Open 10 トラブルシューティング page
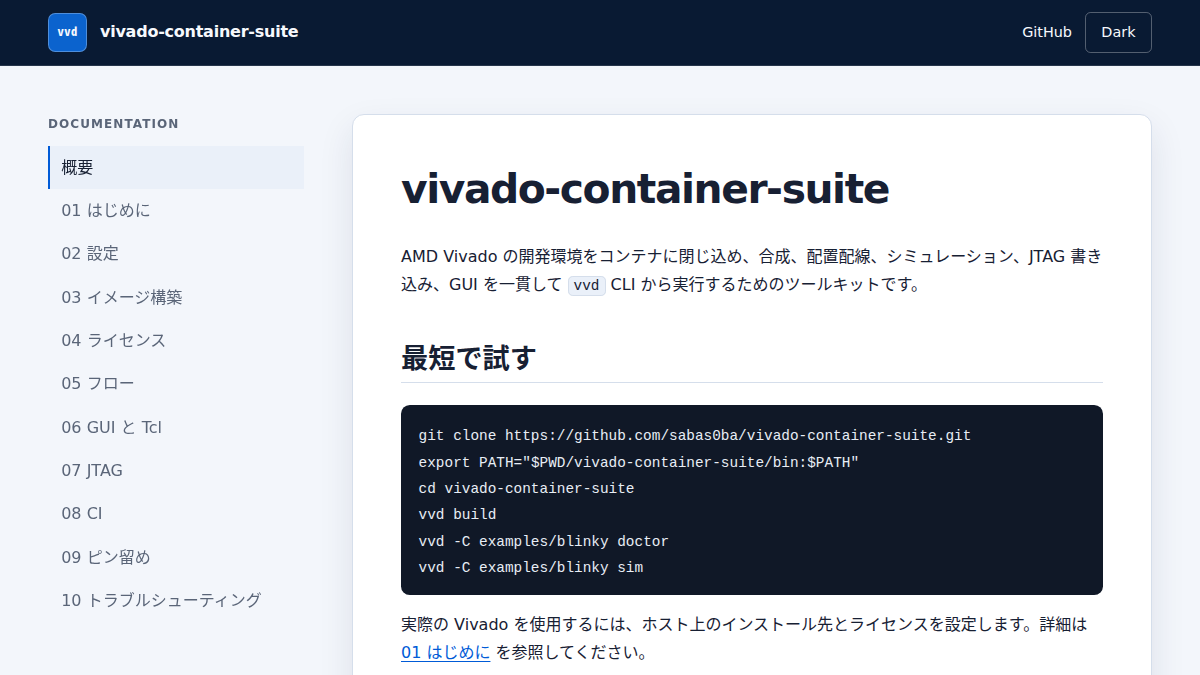 click(x=176, y=600)
